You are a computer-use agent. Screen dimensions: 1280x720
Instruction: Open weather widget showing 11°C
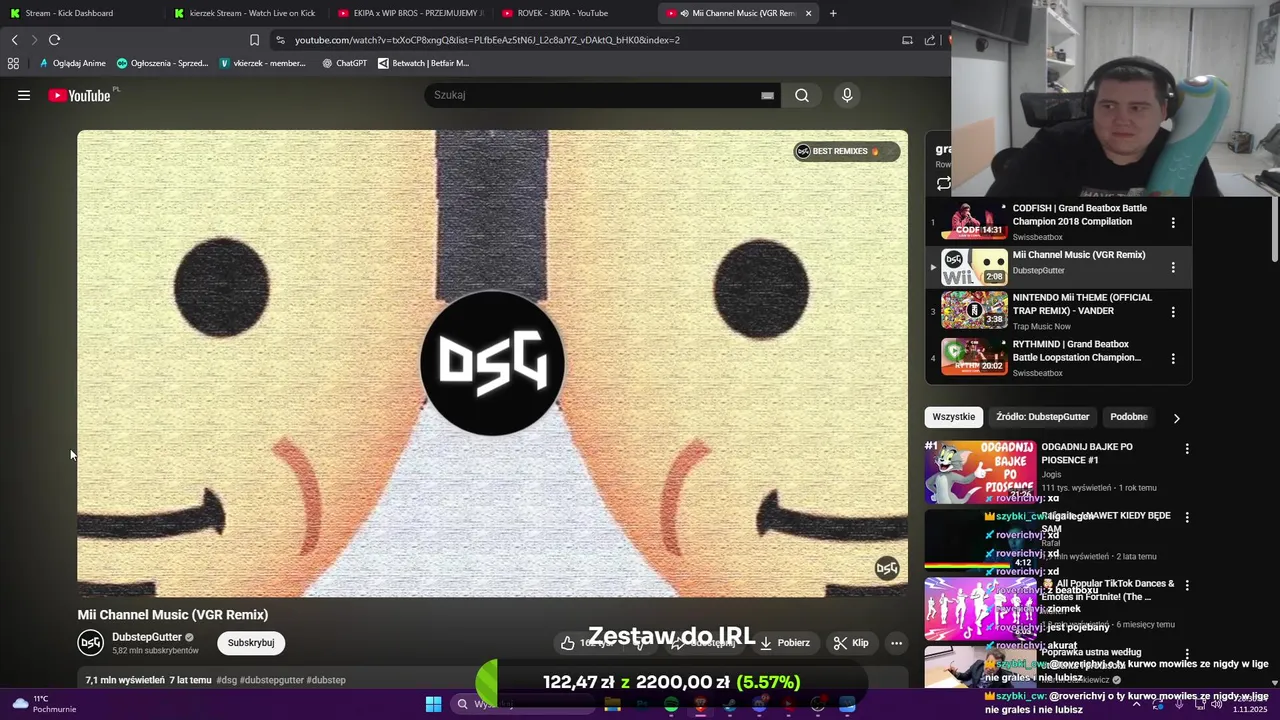pyautogui.click(x=44, y=704)
